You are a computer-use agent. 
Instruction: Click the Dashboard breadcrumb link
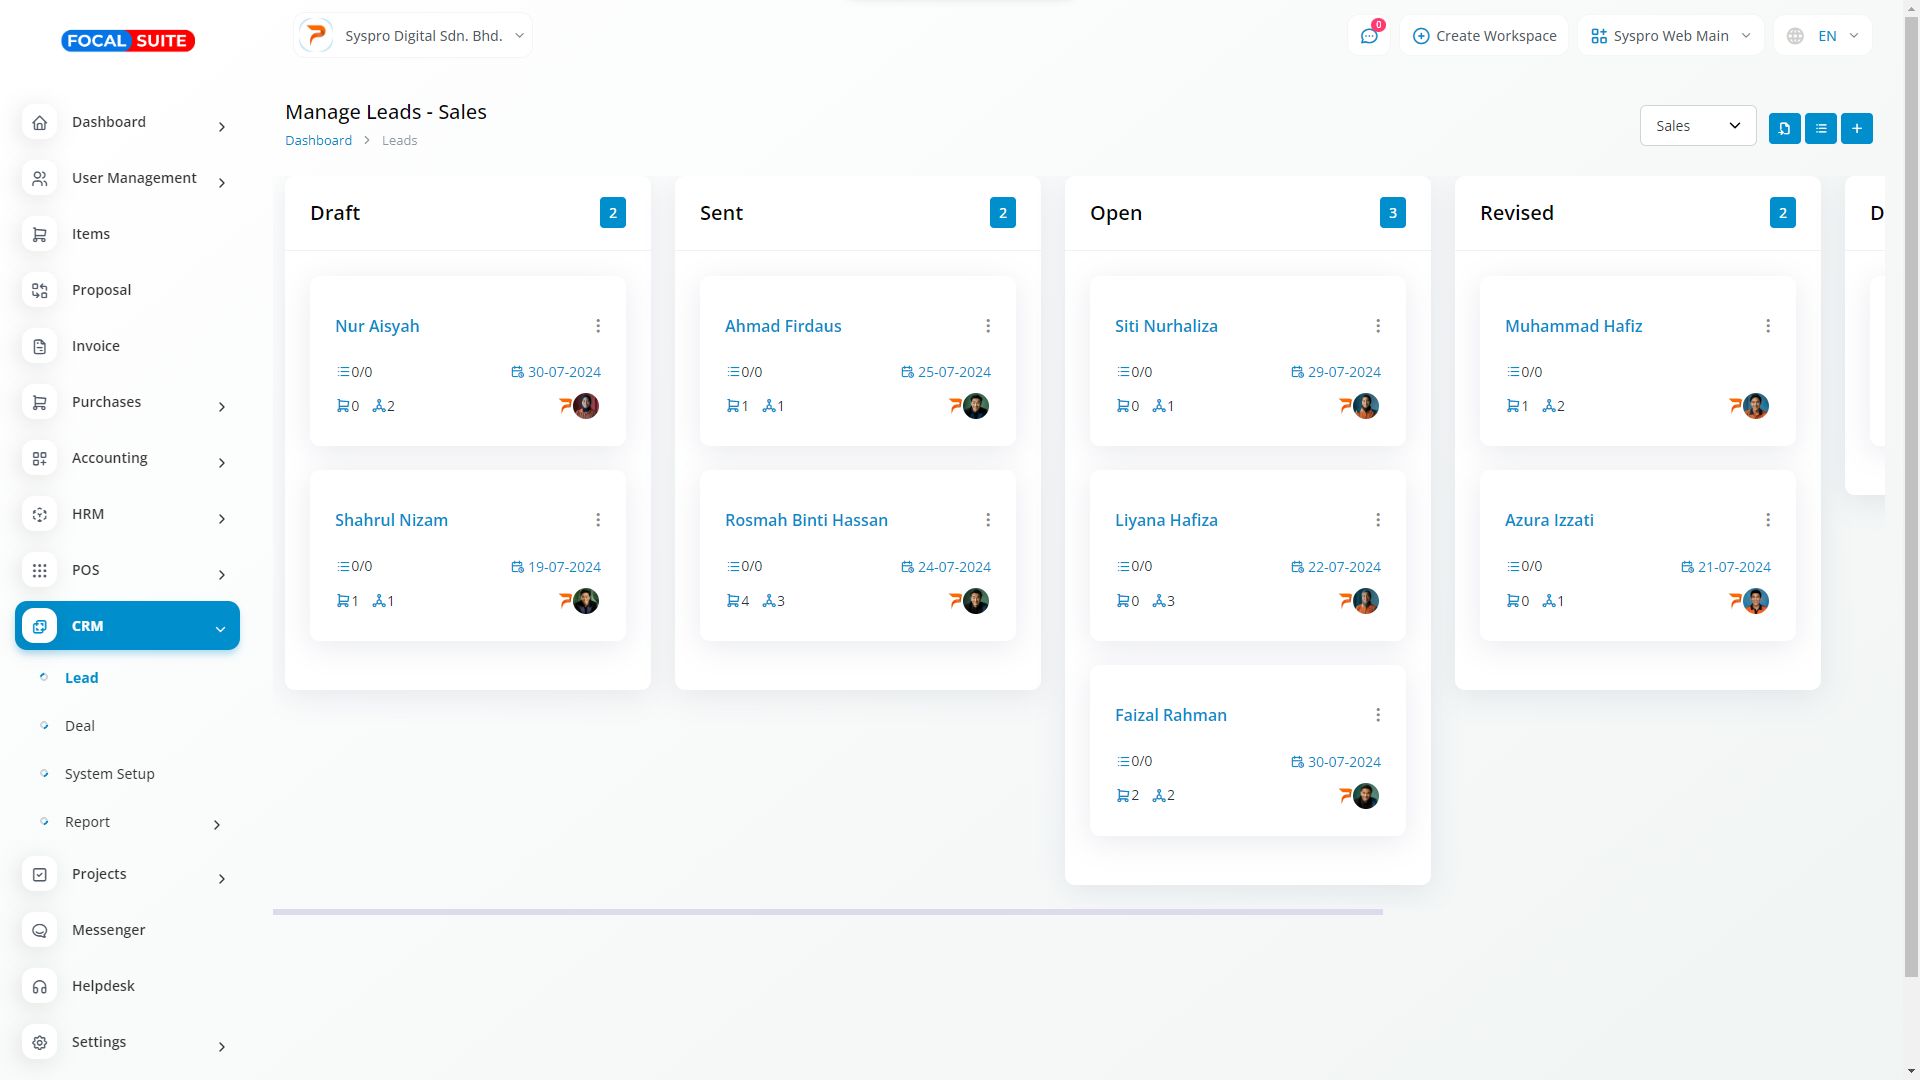point(318,140)
